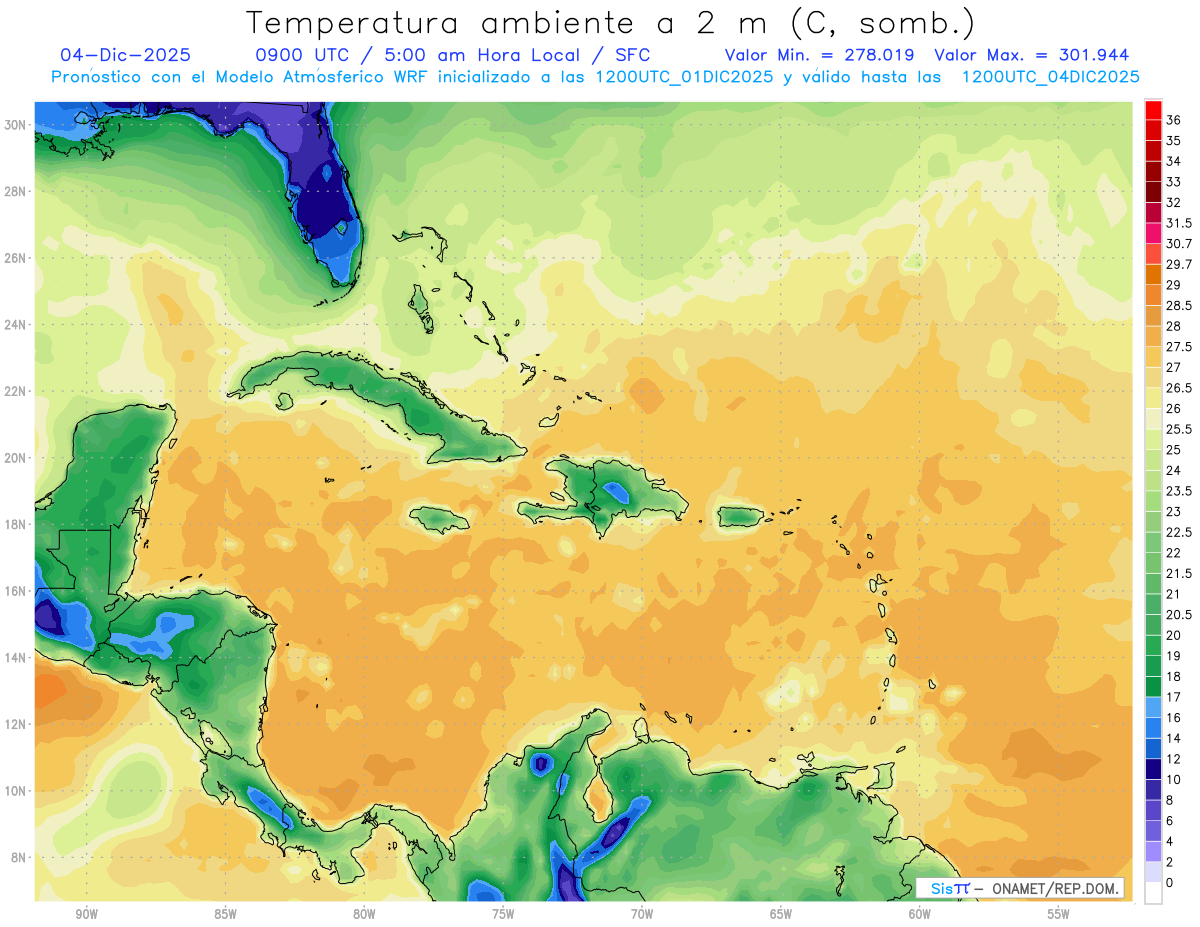Viewport: 1200px width, 927px height.
Task: Select the '26.5' colorbar value
Action: [1179, 388]
